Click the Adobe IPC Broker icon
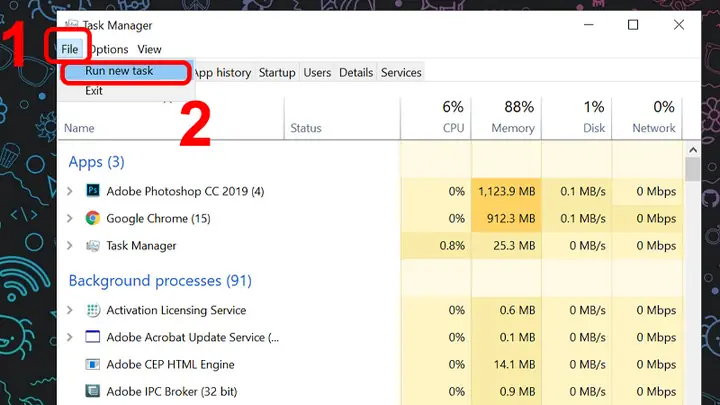The height and width of the screenshot is (405, 720). (x=93, y=391)
